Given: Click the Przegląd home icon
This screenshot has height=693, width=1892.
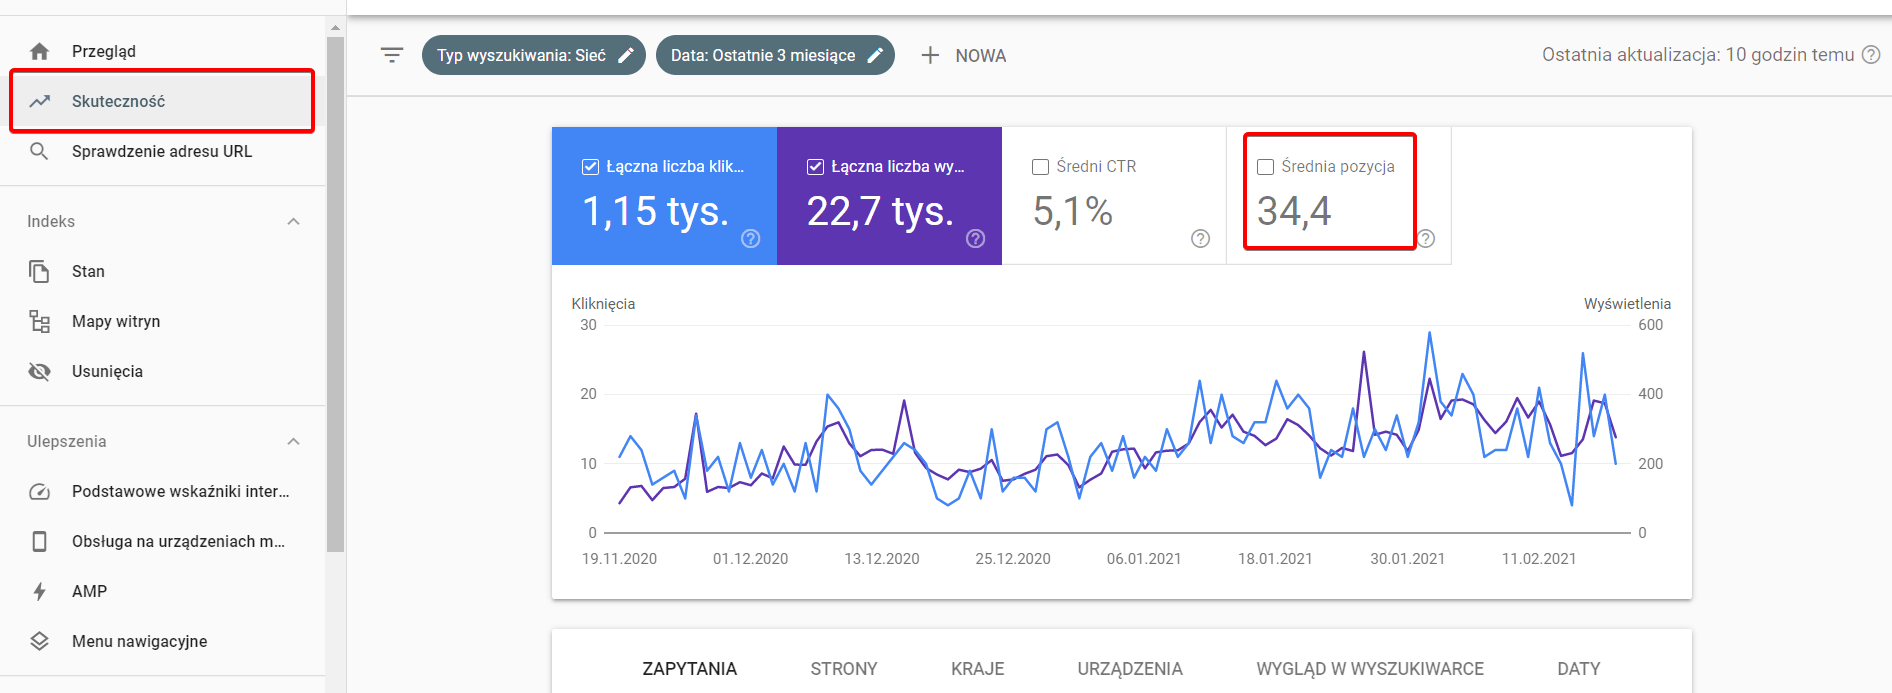Looking at the screenshot, I should pyautogui.click(x=39, y=51).
